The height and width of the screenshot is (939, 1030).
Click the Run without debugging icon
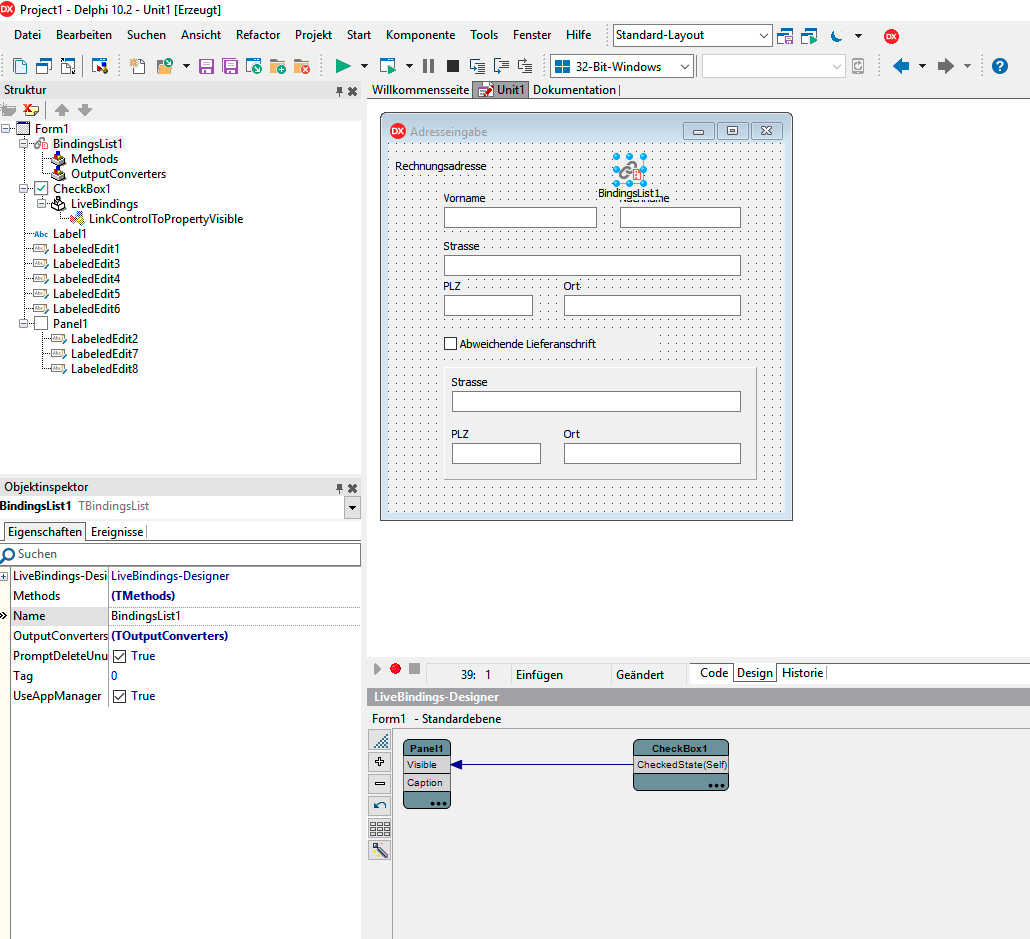pos(388,66)
